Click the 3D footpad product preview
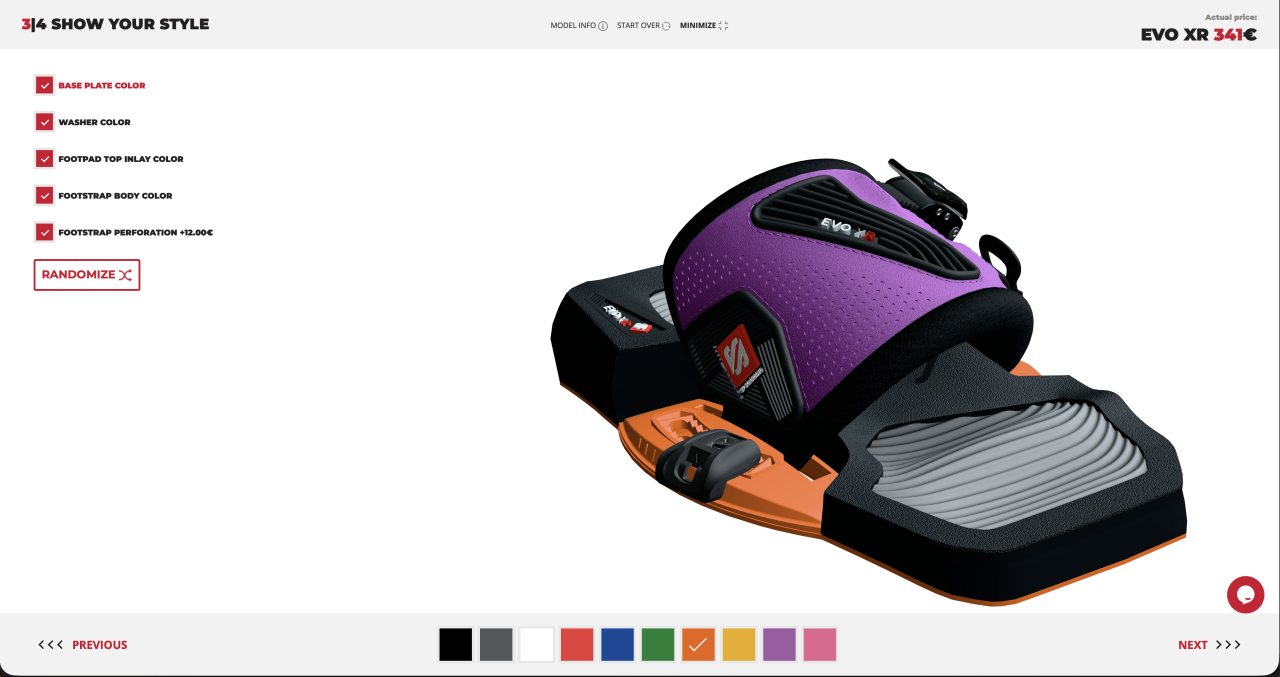This screenshot has width=1280, height=677. pyautogui.click(x=868, y=380)
